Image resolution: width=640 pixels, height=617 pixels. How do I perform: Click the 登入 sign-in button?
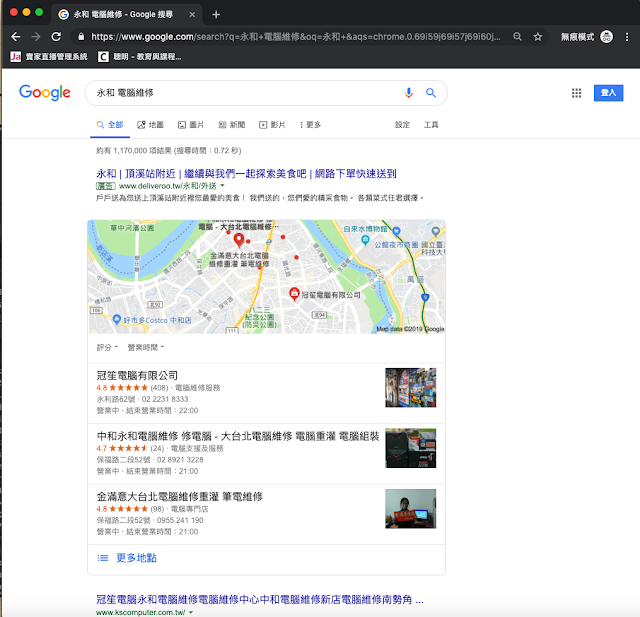coord(608,93)
